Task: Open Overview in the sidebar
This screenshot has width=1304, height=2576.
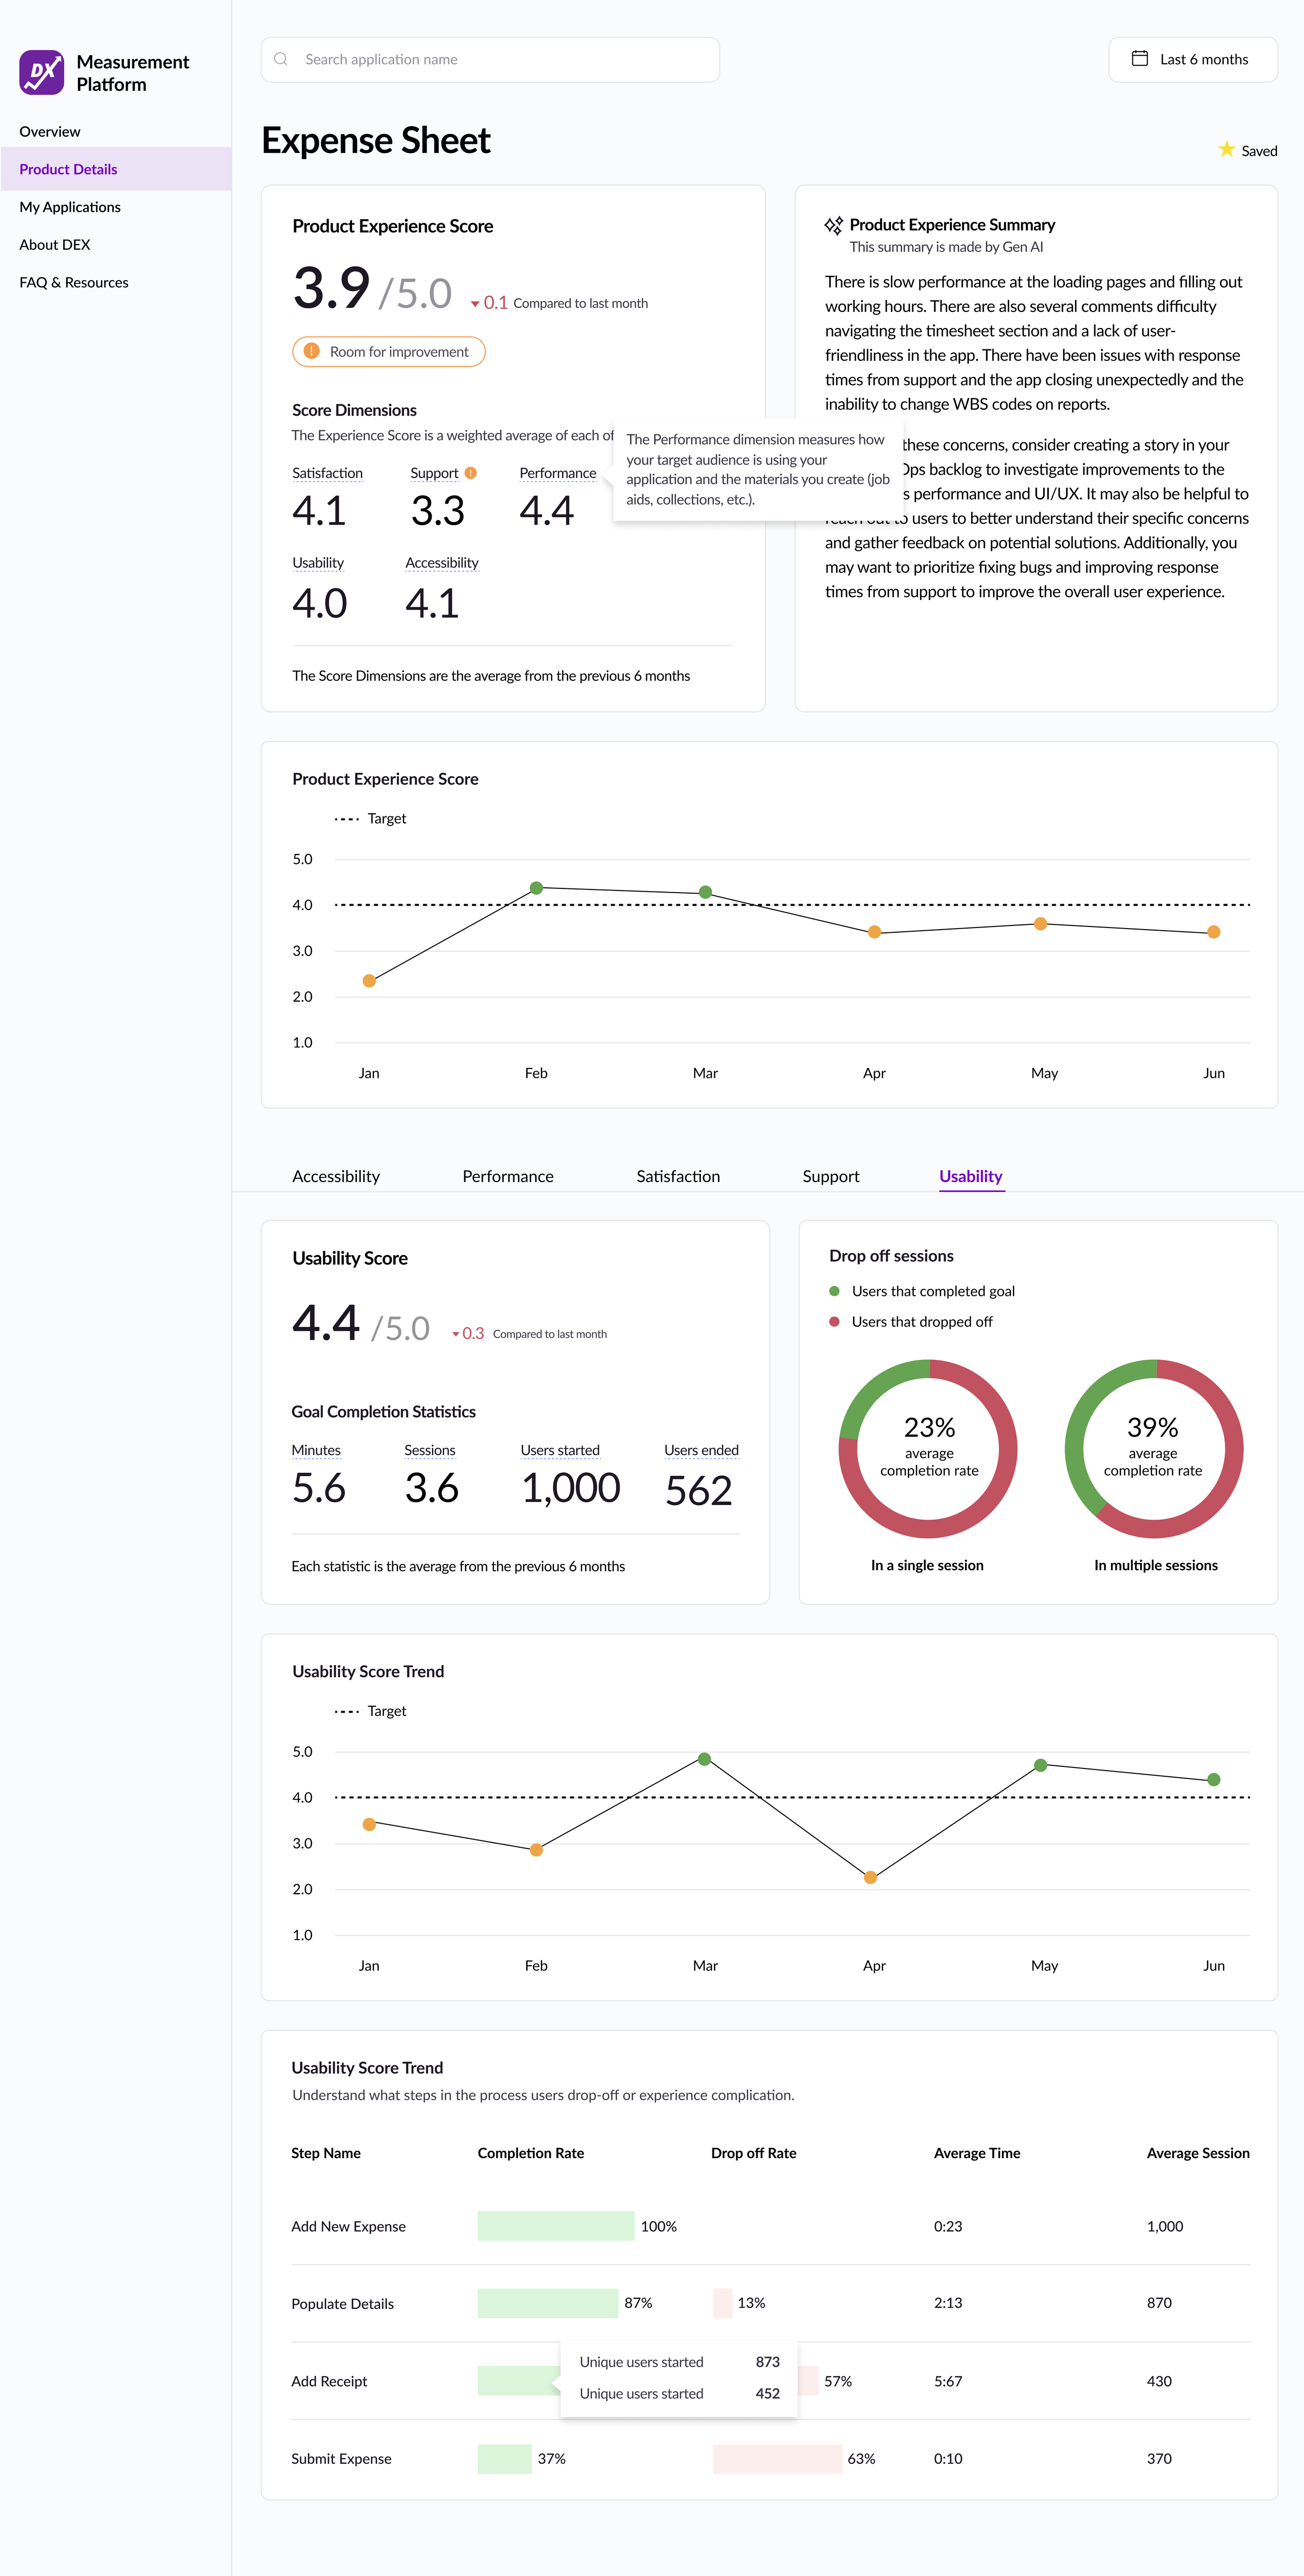Action: (x=50, y=132)
